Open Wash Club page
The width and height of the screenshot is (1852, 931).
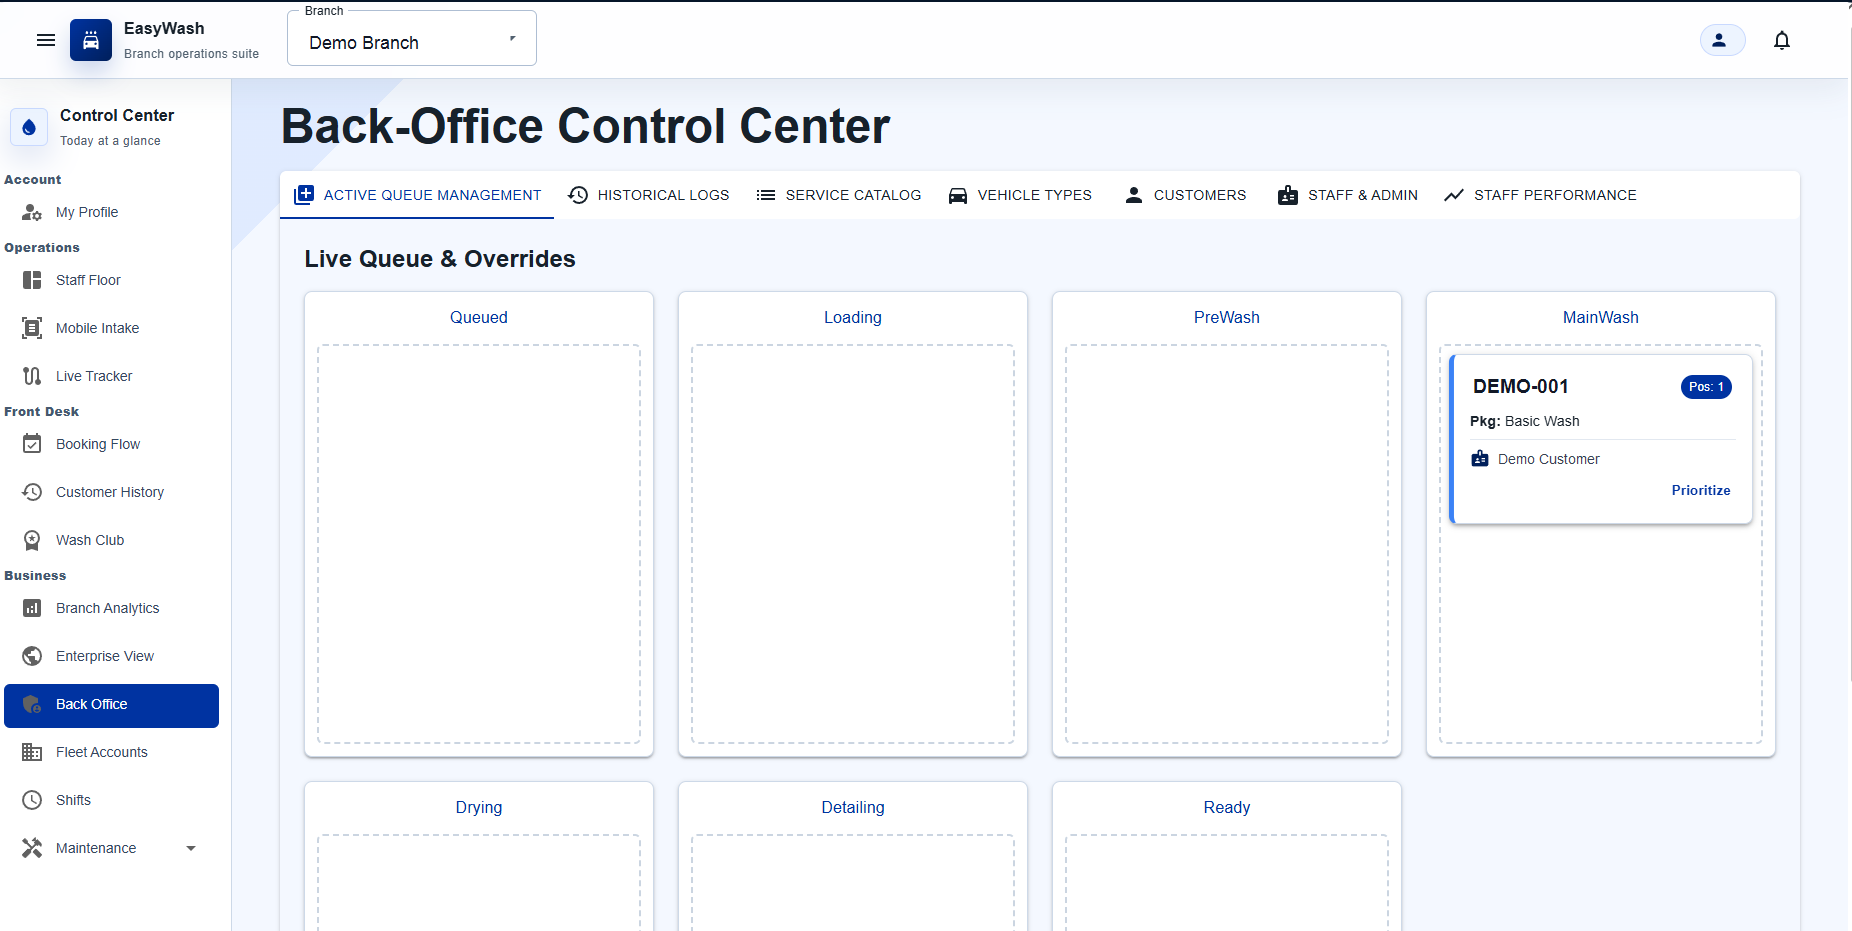tap(111, 540)
